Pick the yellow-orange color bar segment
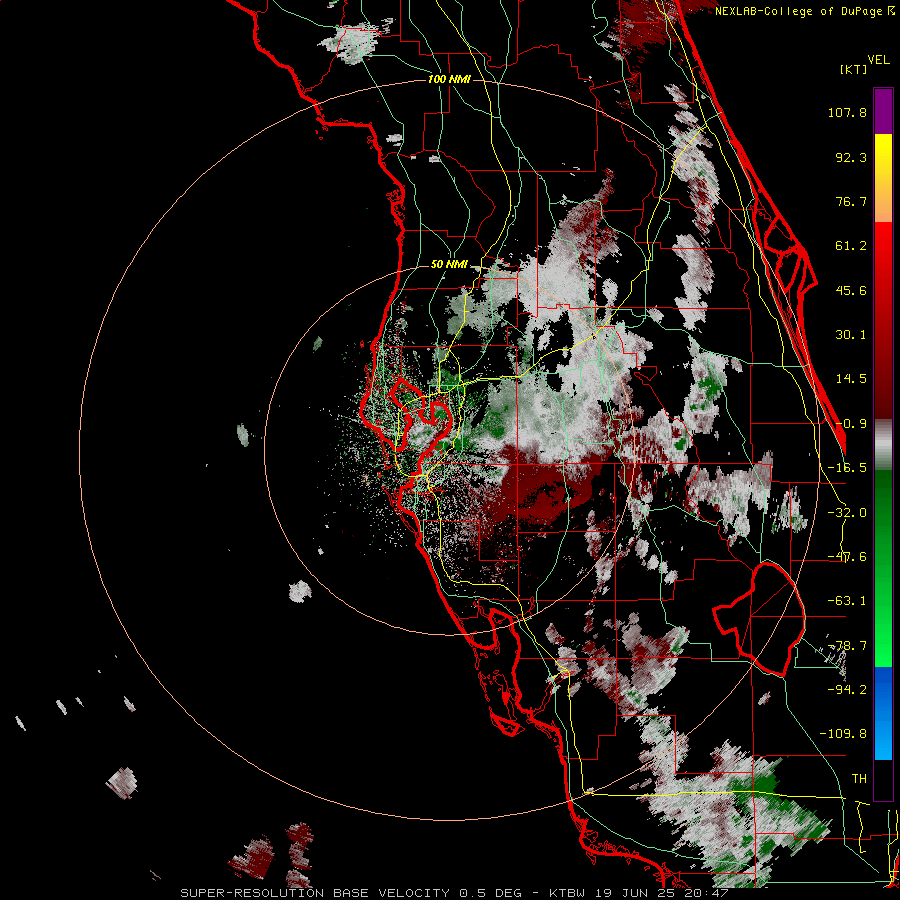The width and height of the screenshot is (900, 900). tap(883, 178)
